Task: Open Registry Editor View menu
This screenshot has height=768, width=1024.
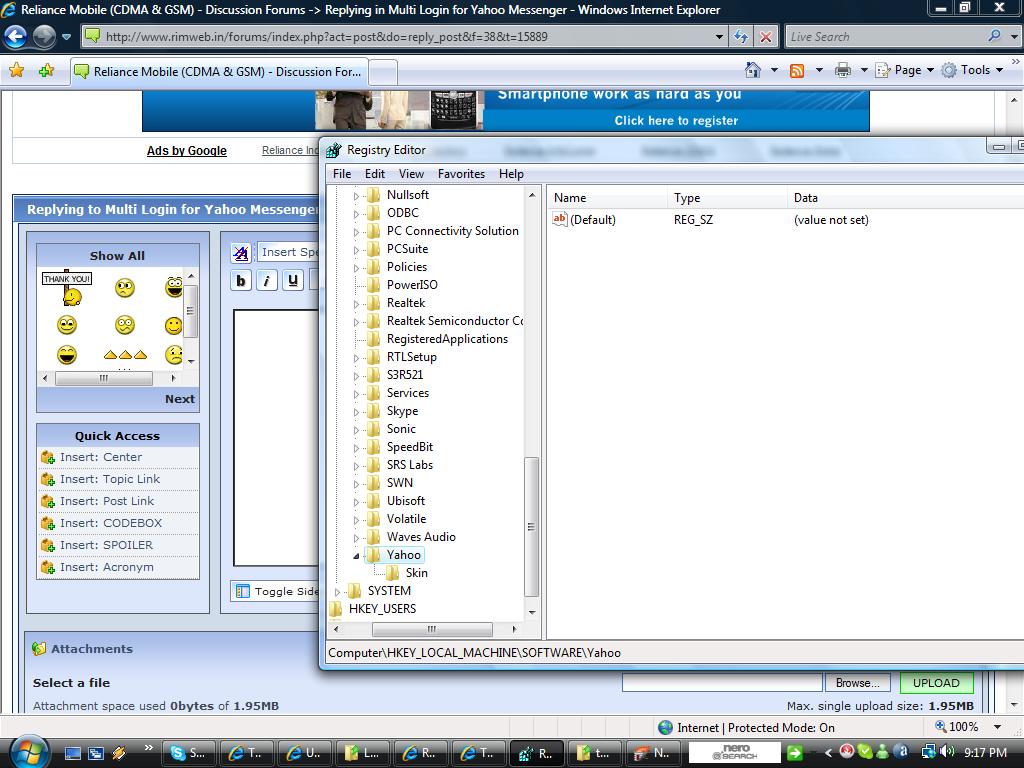Action: coord(411,174)
